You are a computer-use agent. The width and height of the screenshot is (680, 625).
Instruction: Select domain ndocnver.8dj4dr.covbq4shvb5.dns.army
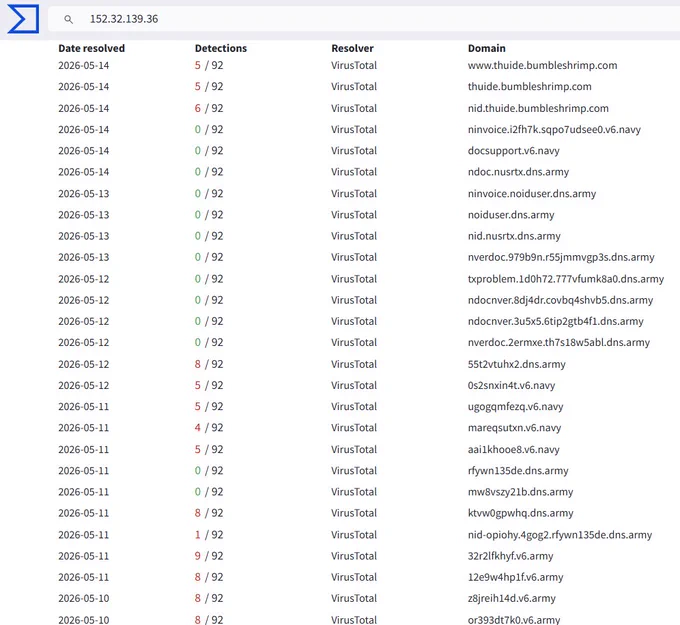point(560,301)
